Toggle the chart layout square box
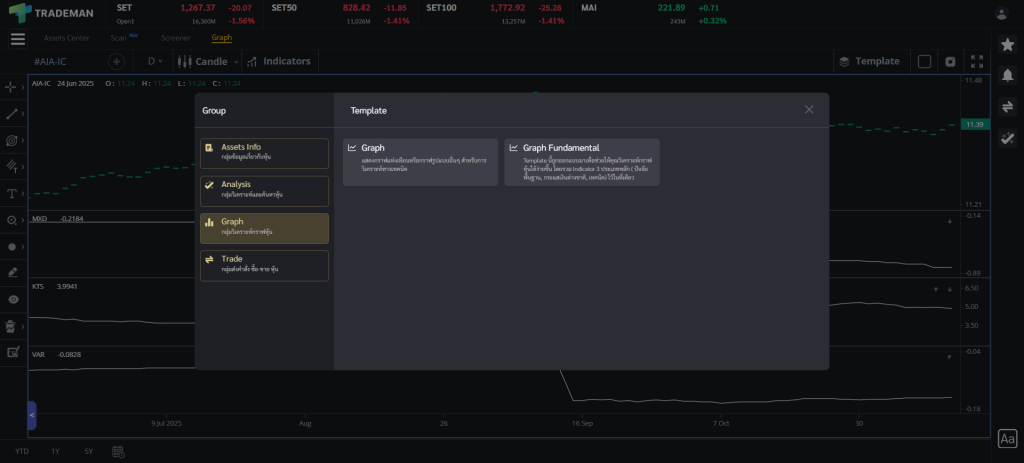 (924, 61)
